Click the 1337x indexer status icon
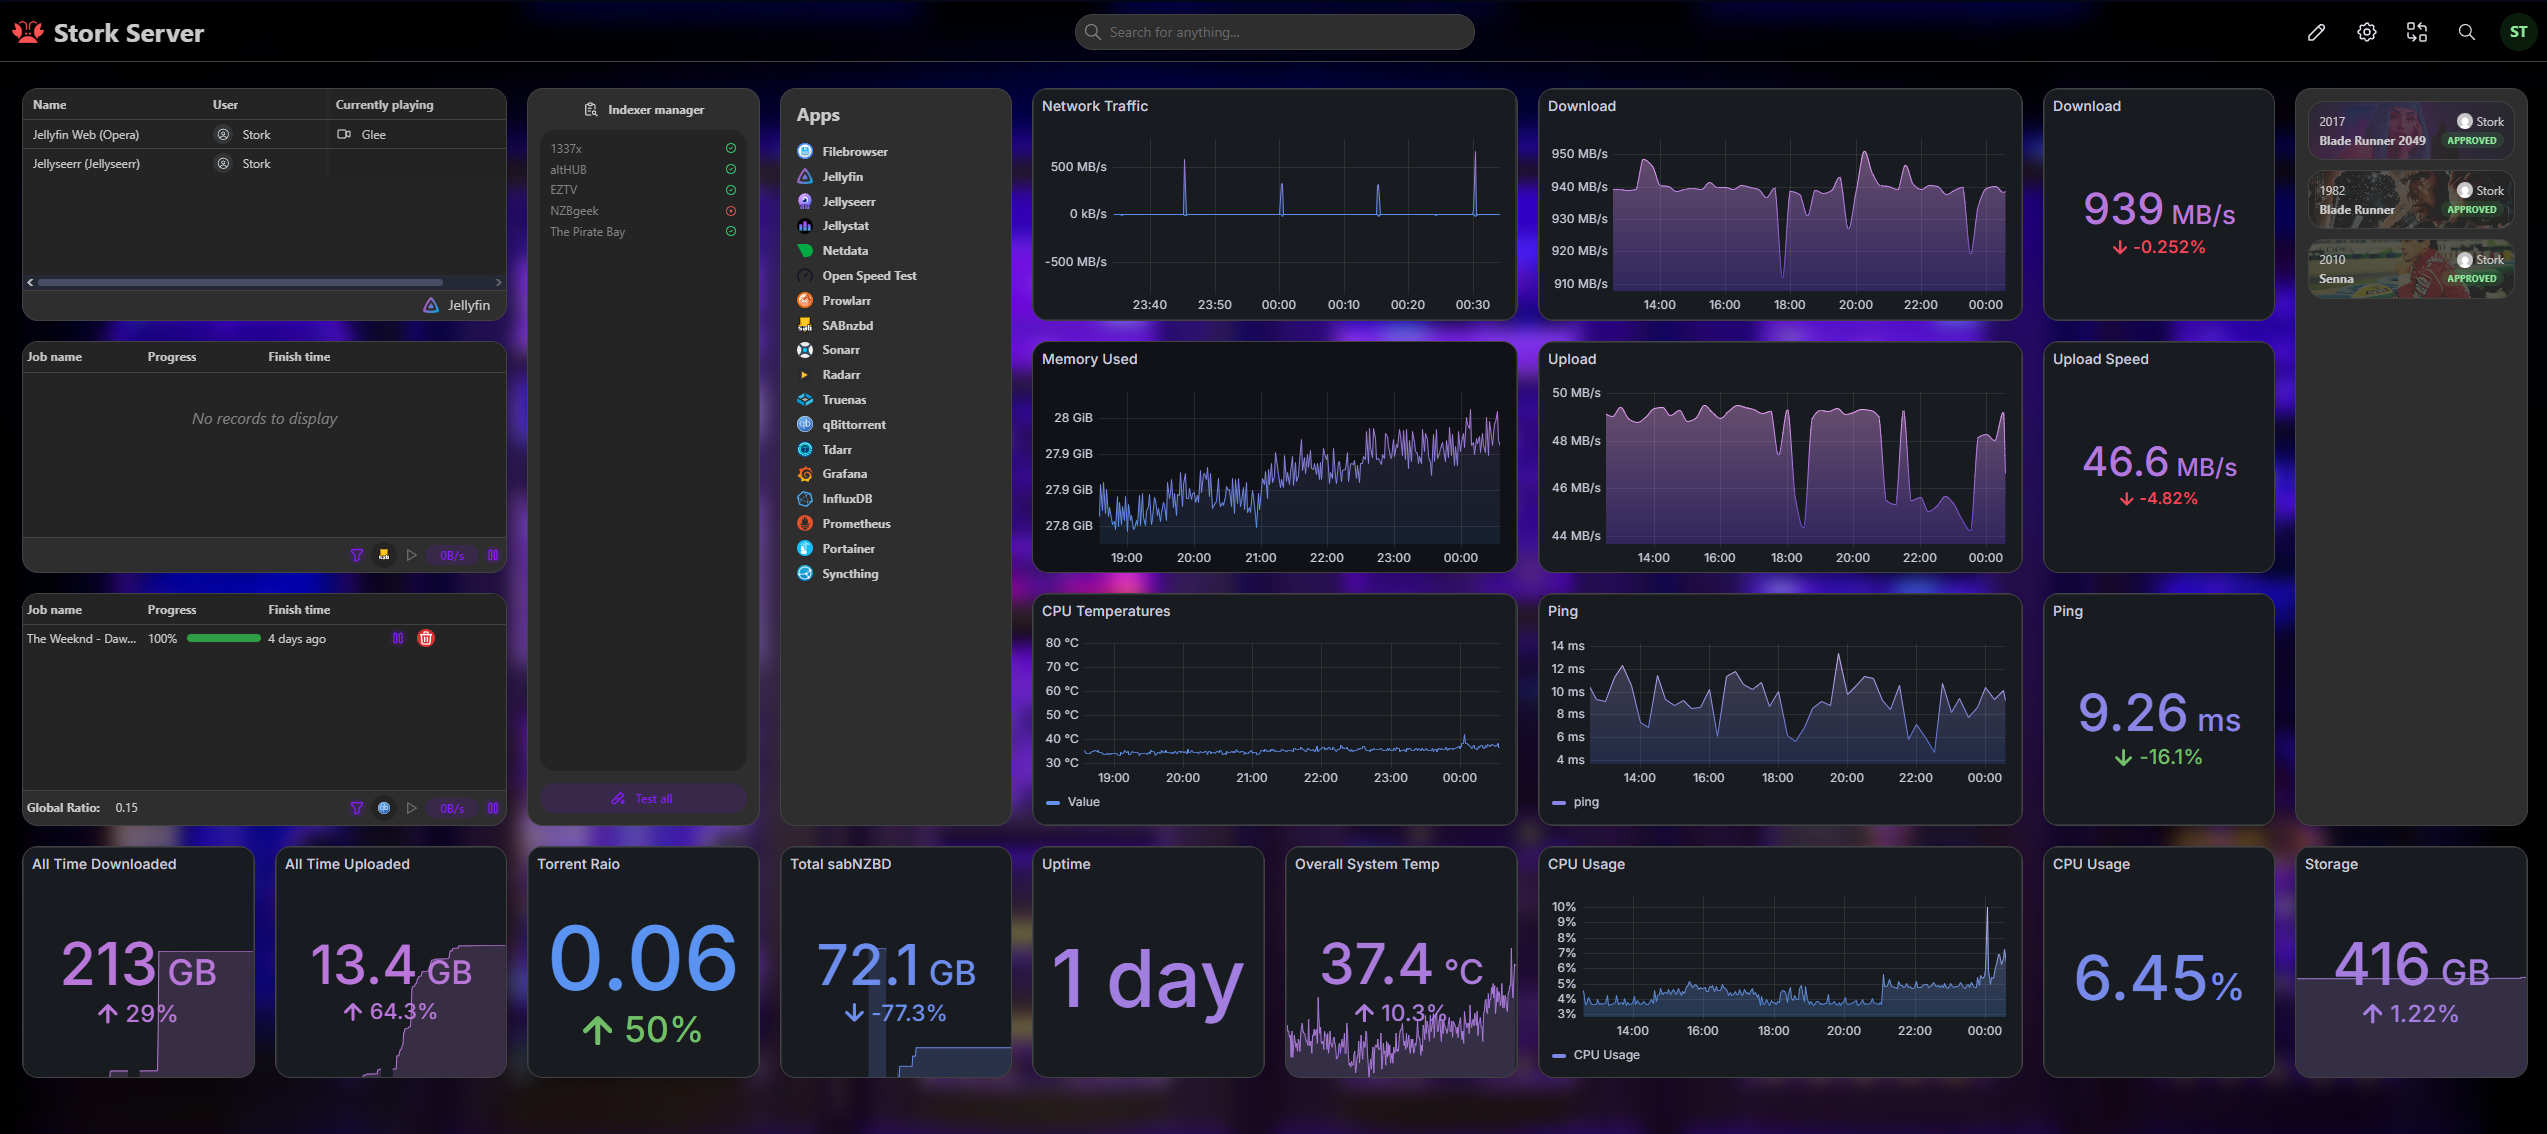The width and height of the screenshot is (2547, 1134). (731, 148)
